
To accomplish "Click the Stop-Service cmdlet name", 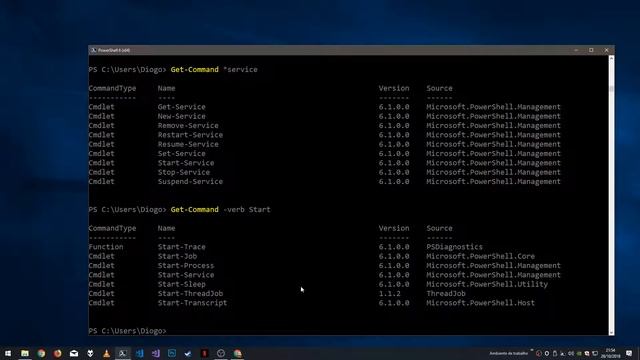I will 184,172.
